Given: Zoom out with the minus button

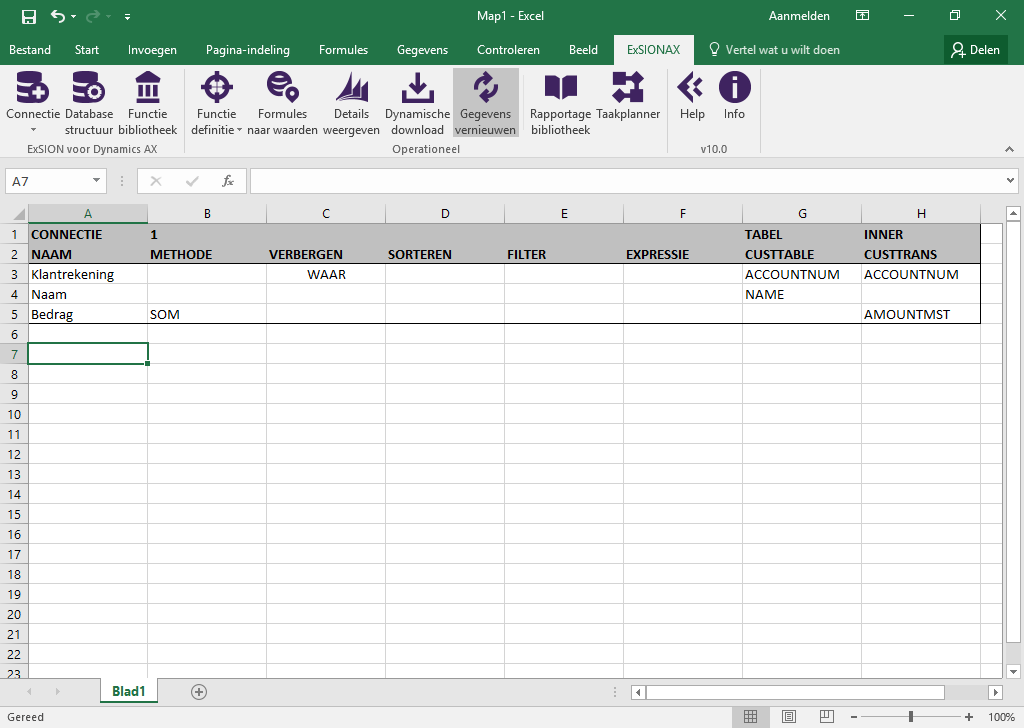Looking at the screenshot, I should coord(854,717).
